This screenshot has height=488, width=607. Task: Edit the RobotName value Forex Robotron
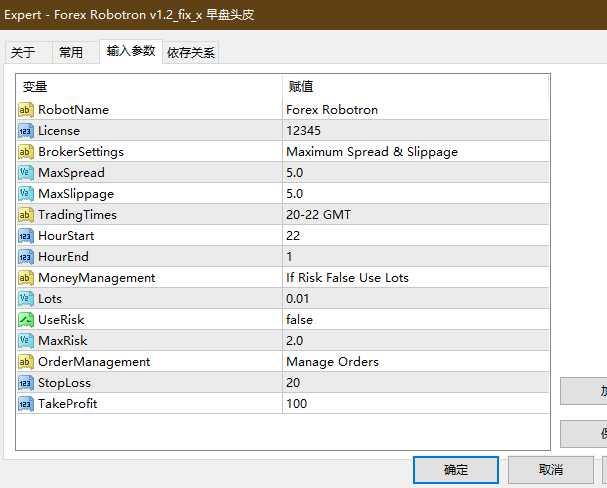coord(332,110)
